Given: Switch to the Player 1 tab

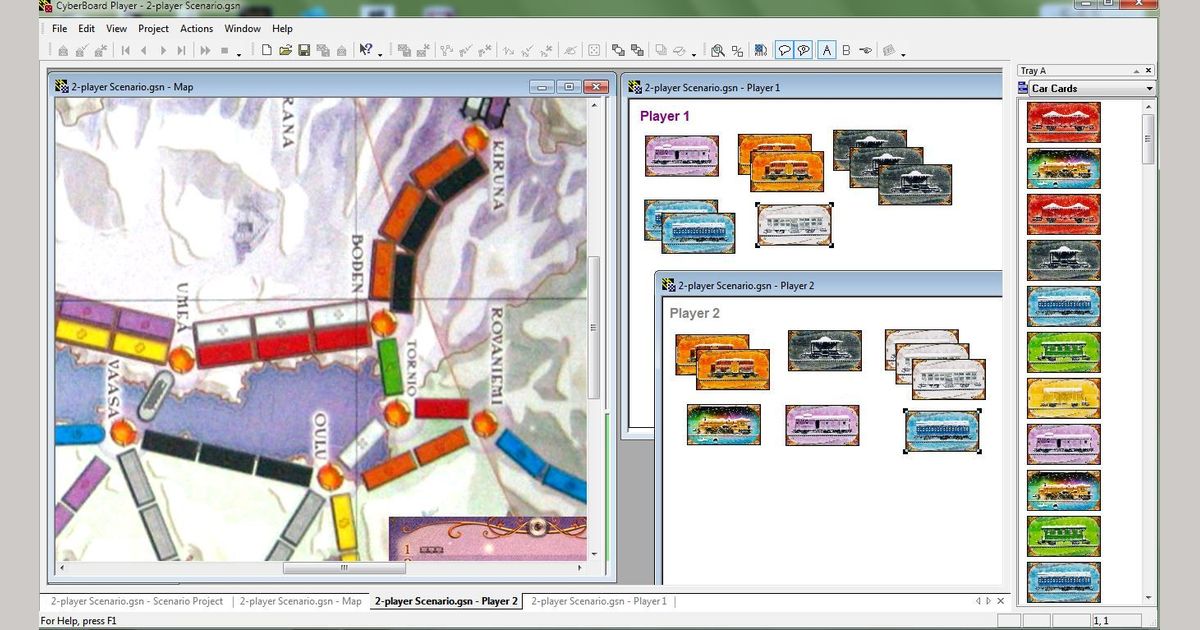Looking at the screenshot, I should (598, 601).
